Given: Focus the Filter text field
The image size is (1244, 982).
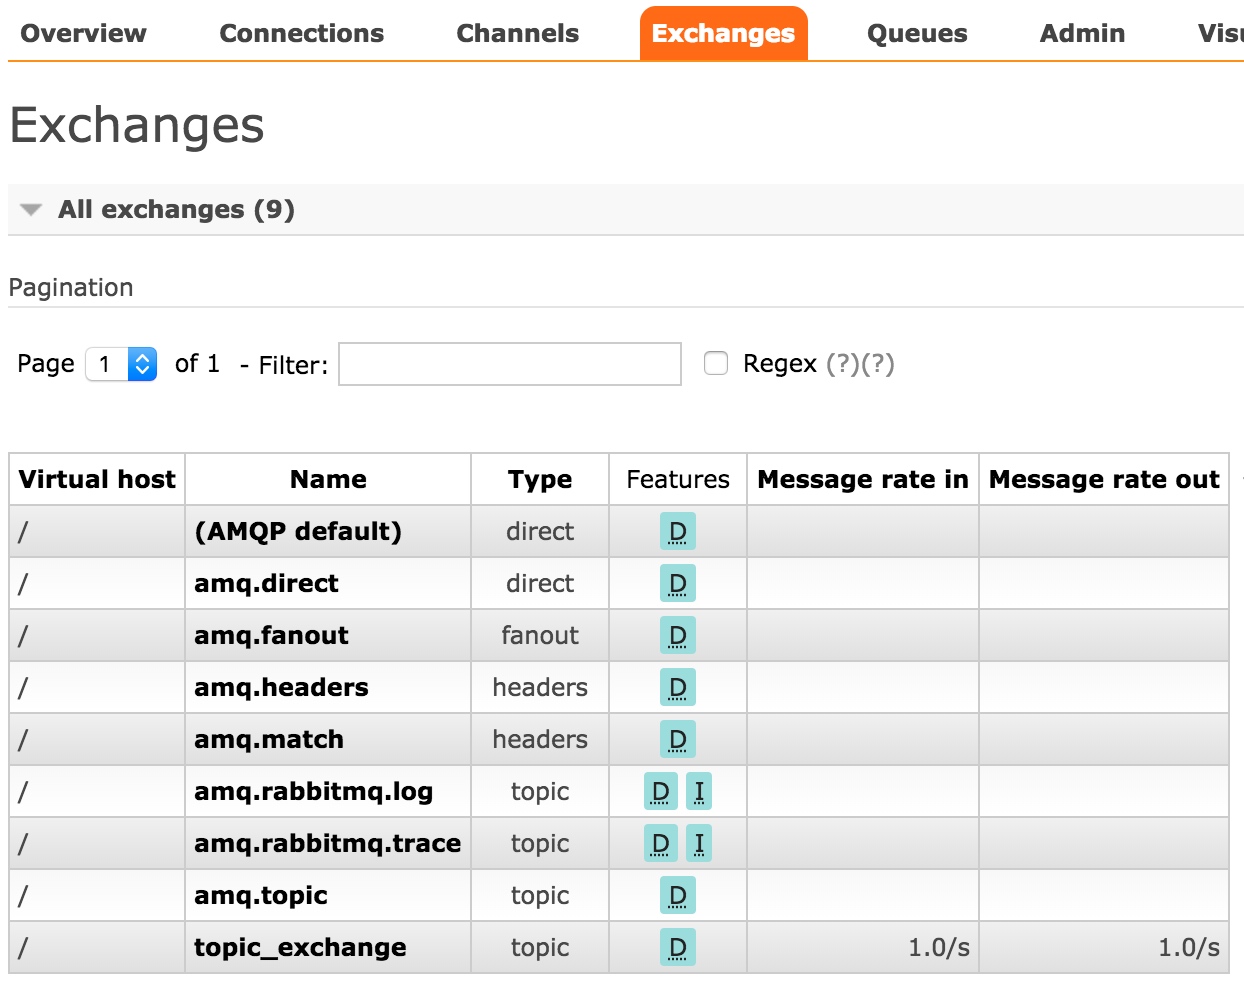Looking at the screenshot, I should pos(510,364).
